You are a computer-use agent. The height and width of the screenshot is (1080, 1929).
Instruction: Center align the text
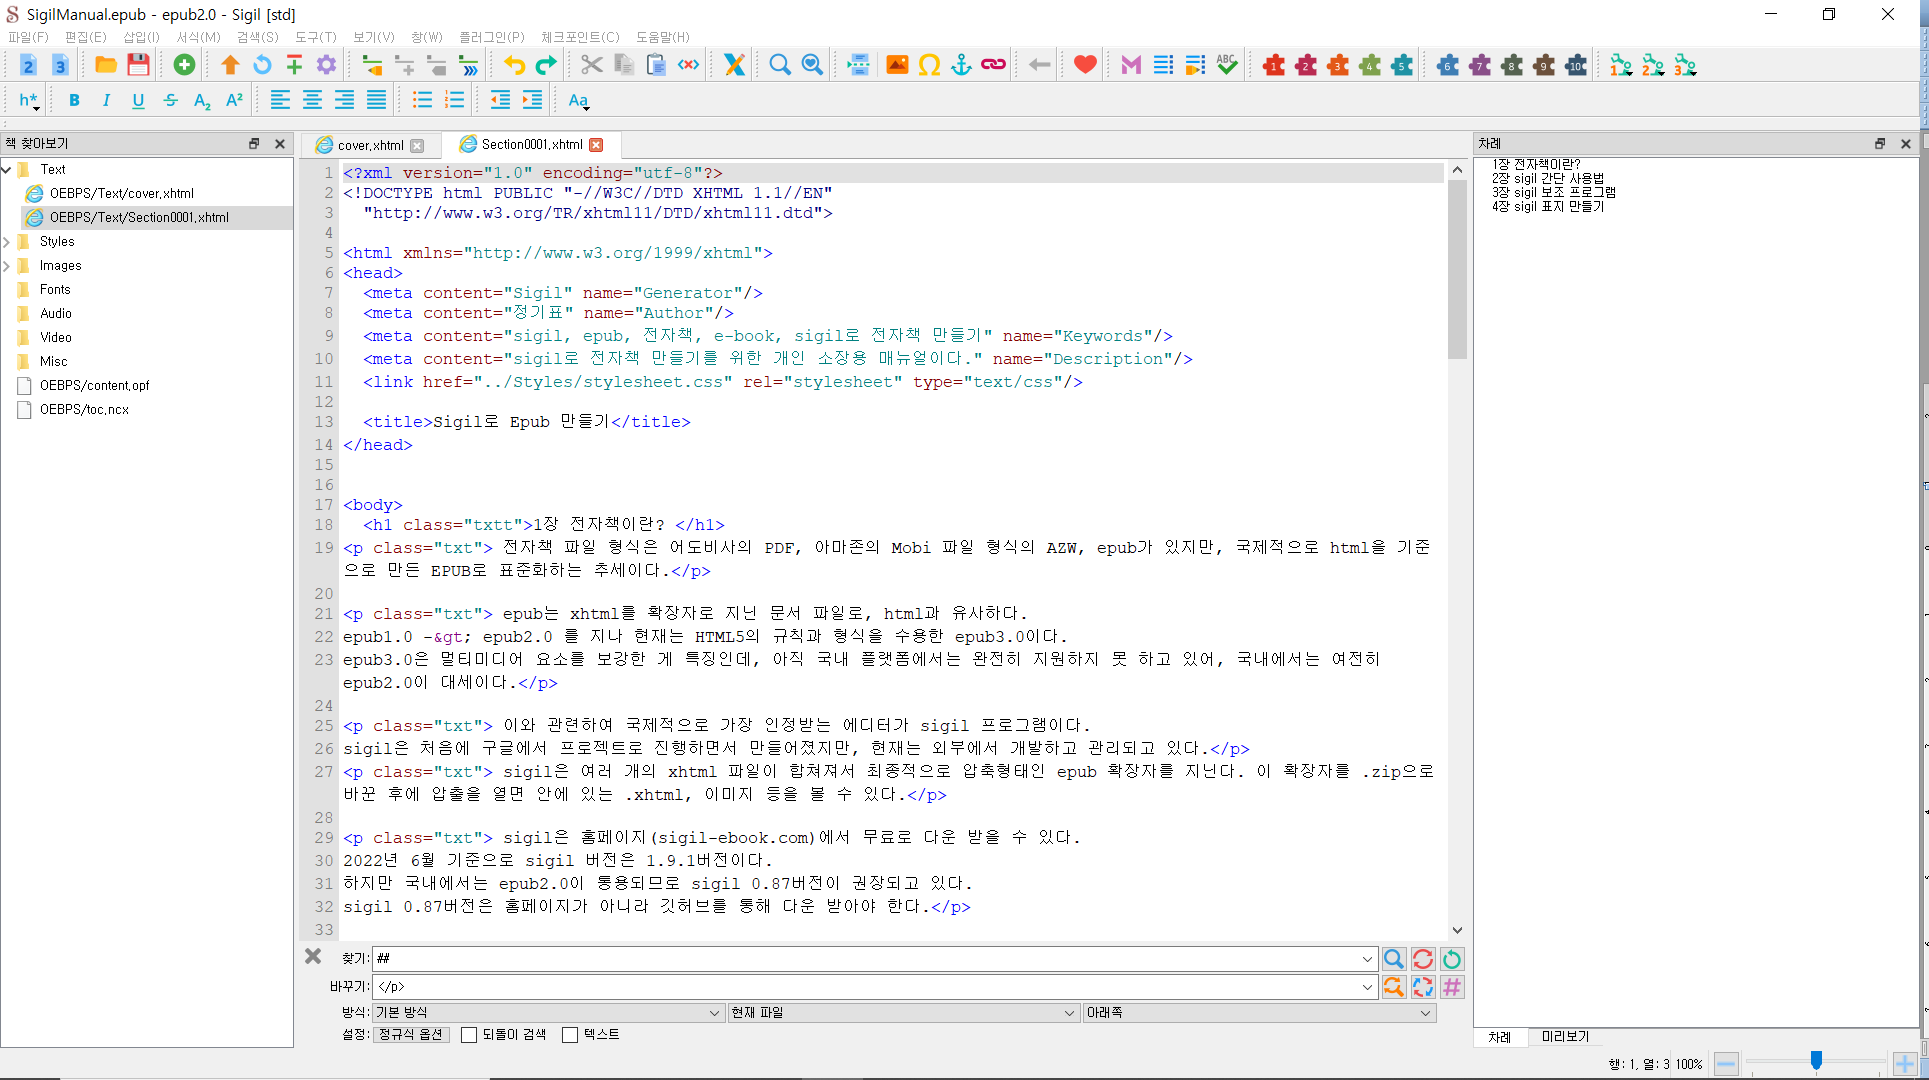tap(312, 100)
